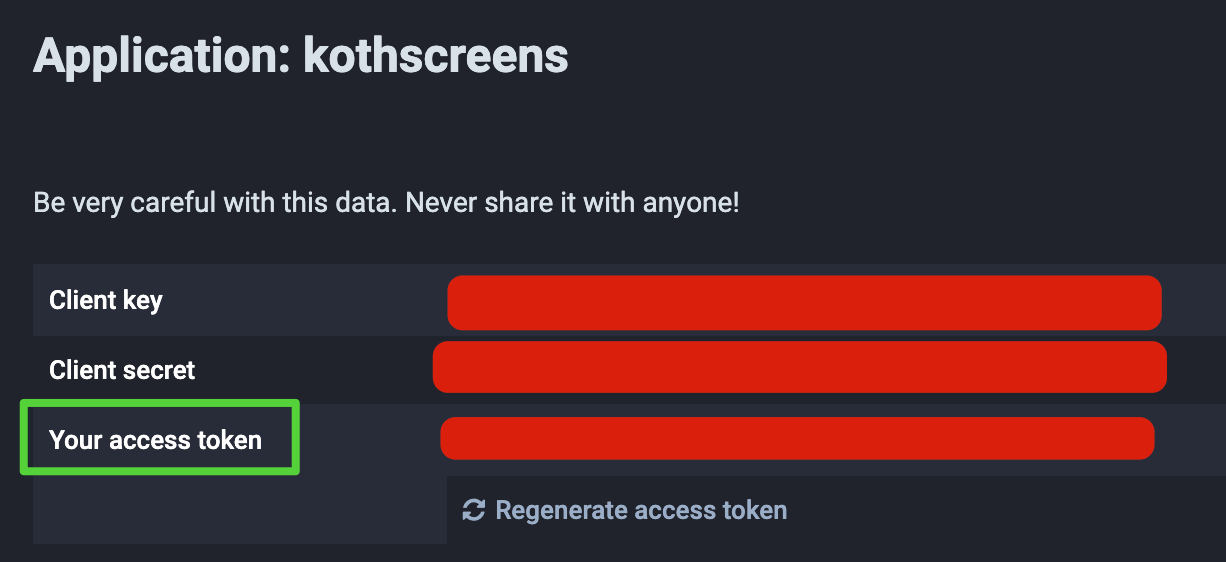Click the circular arrows regenerate icon
Viewport: 1226px width, 562px height.
click(473, 510)
